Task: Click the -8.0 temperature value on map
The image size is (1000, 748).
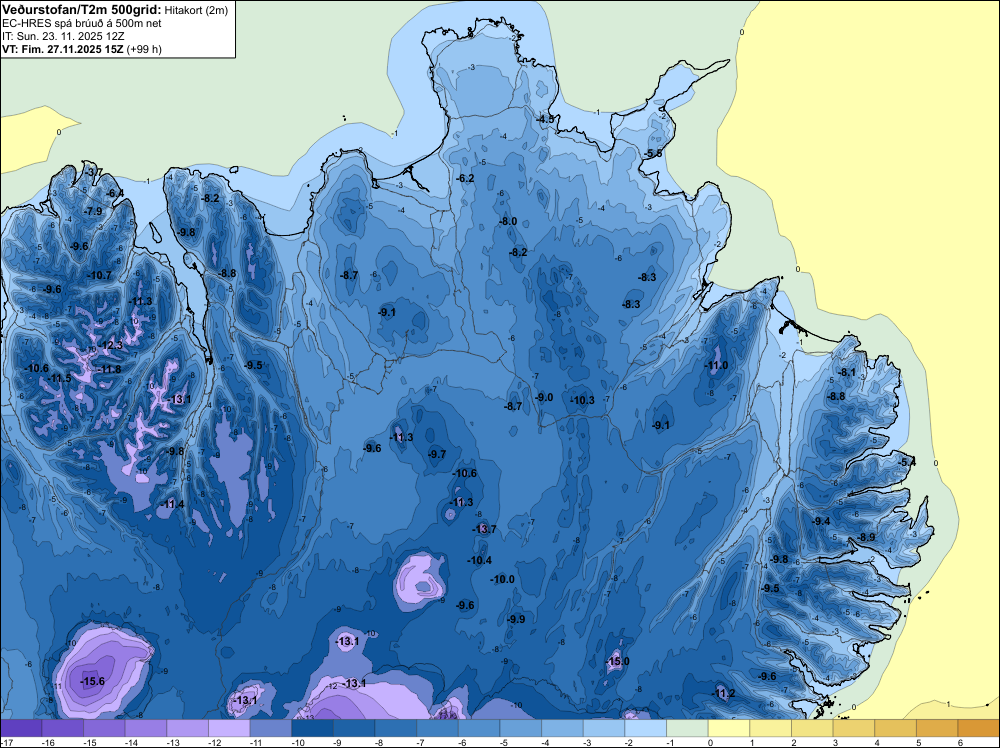Action: [508, 221]
